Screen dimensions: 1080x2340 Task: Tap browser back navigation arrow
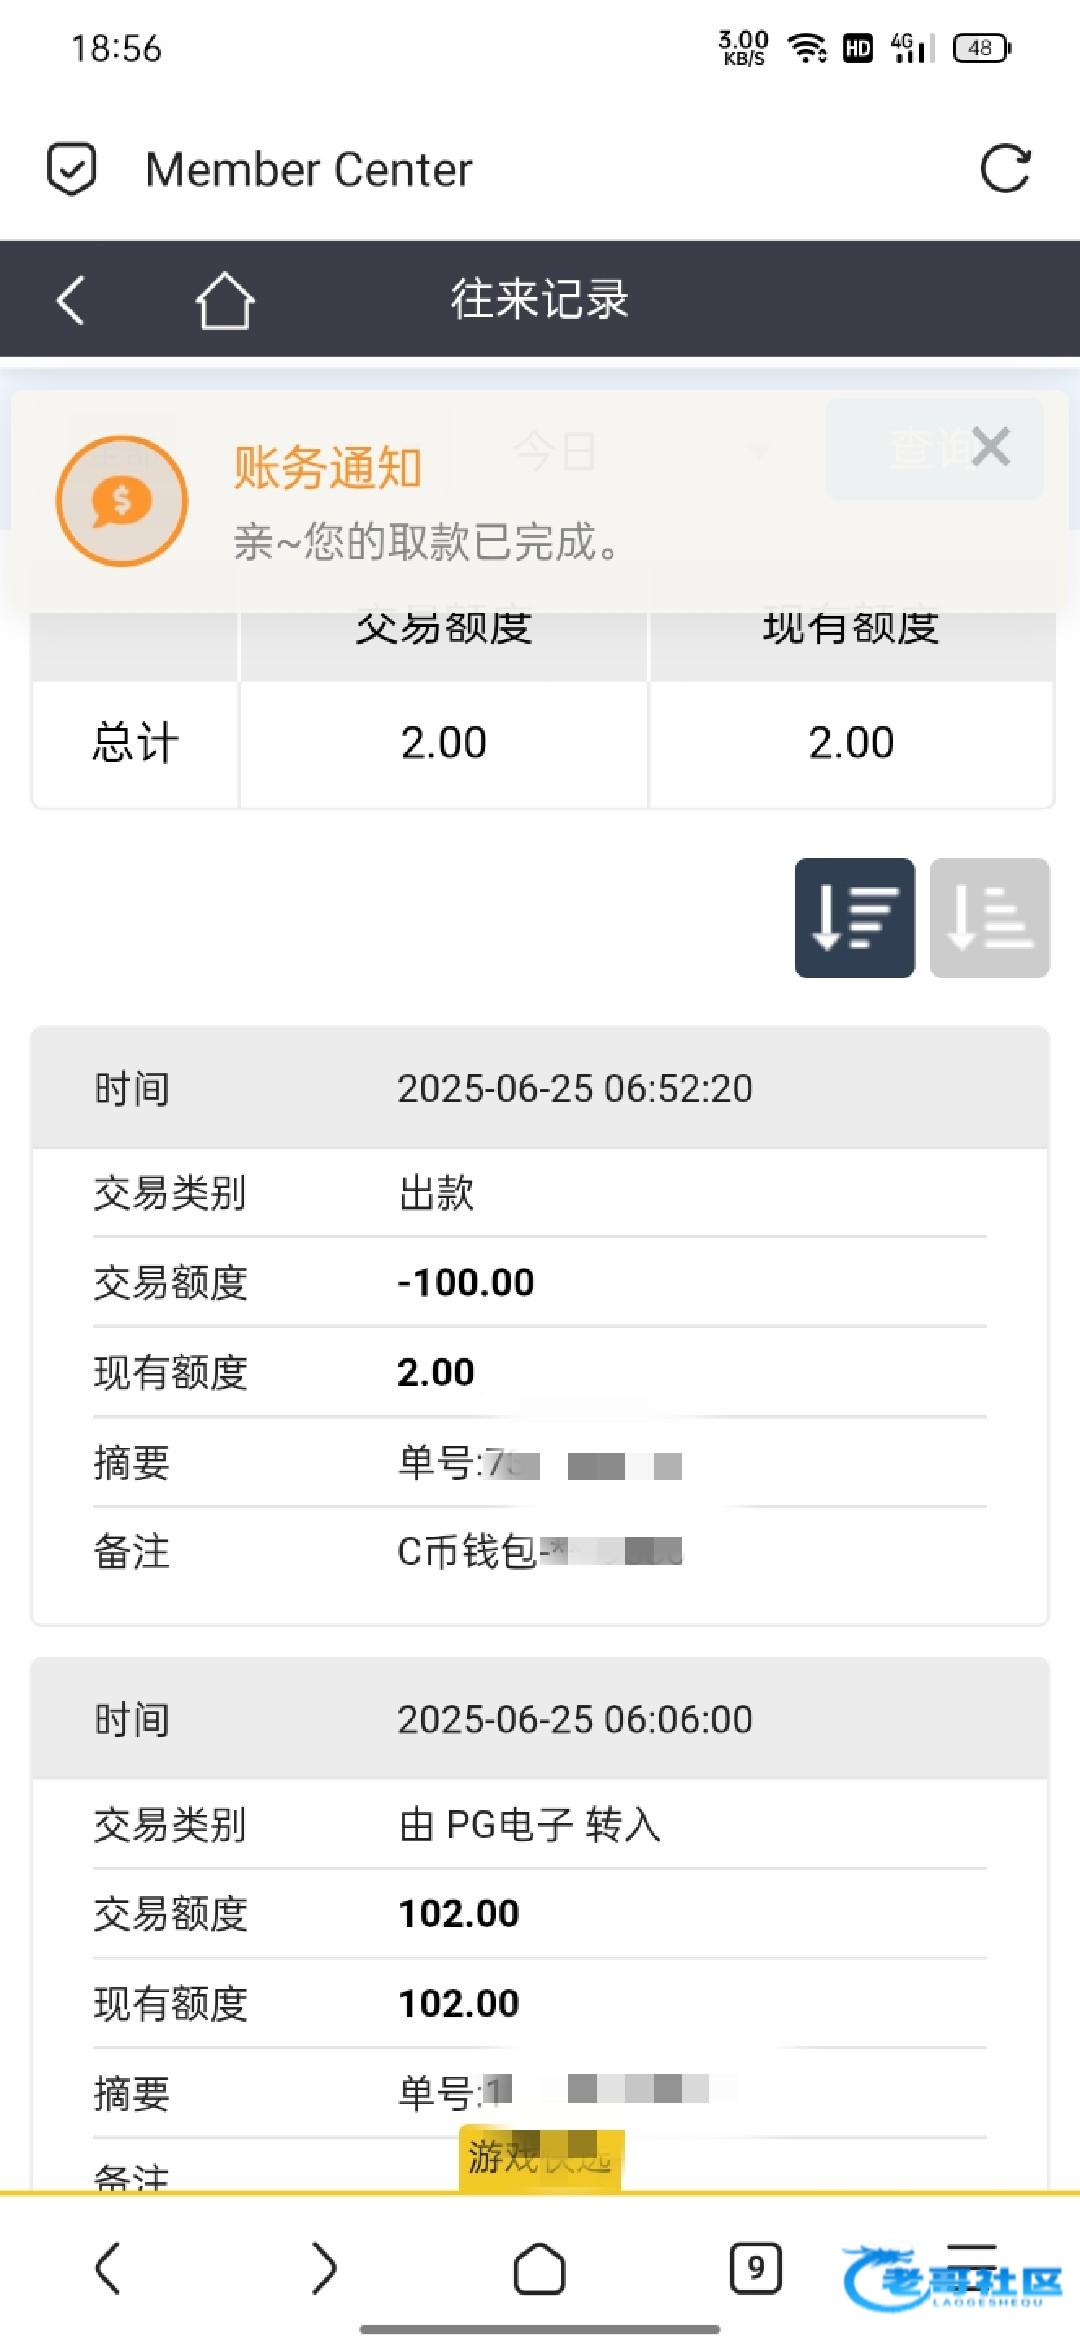coord(108,2267)
